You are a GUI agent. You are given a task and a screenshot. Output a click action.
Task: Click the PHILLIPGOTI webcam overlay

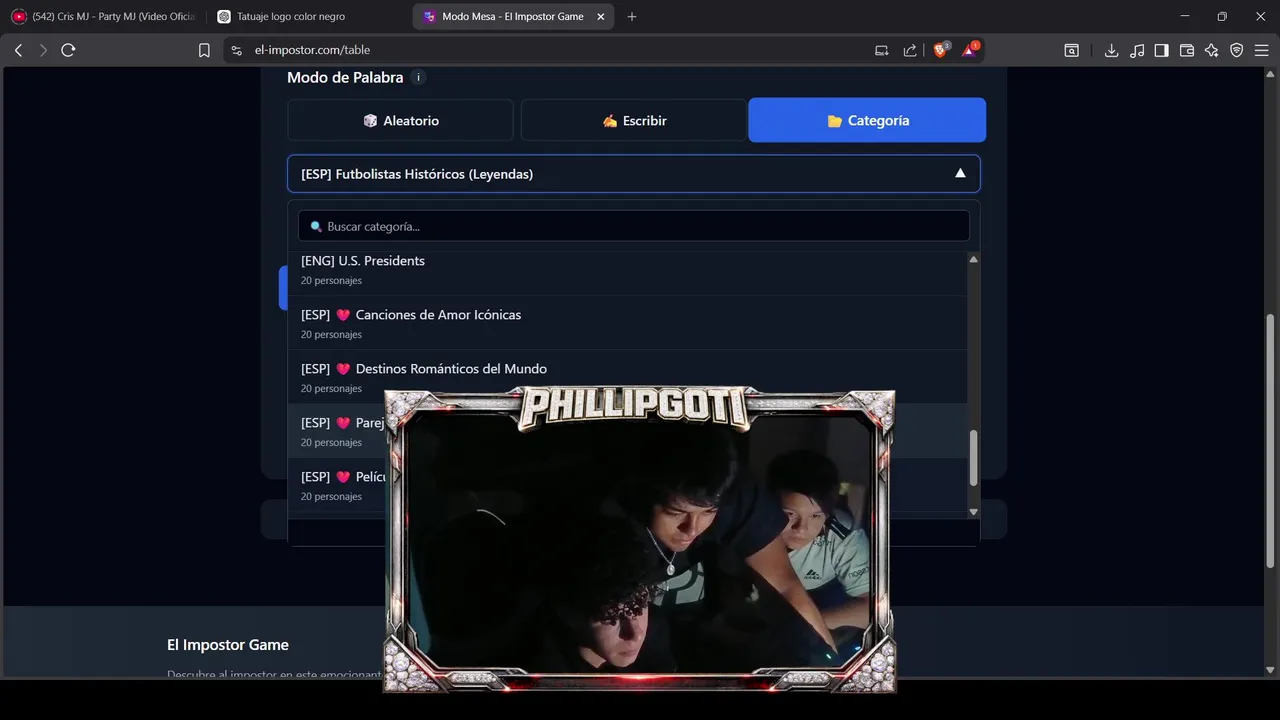pyautogui.click(x=640, y=540)
